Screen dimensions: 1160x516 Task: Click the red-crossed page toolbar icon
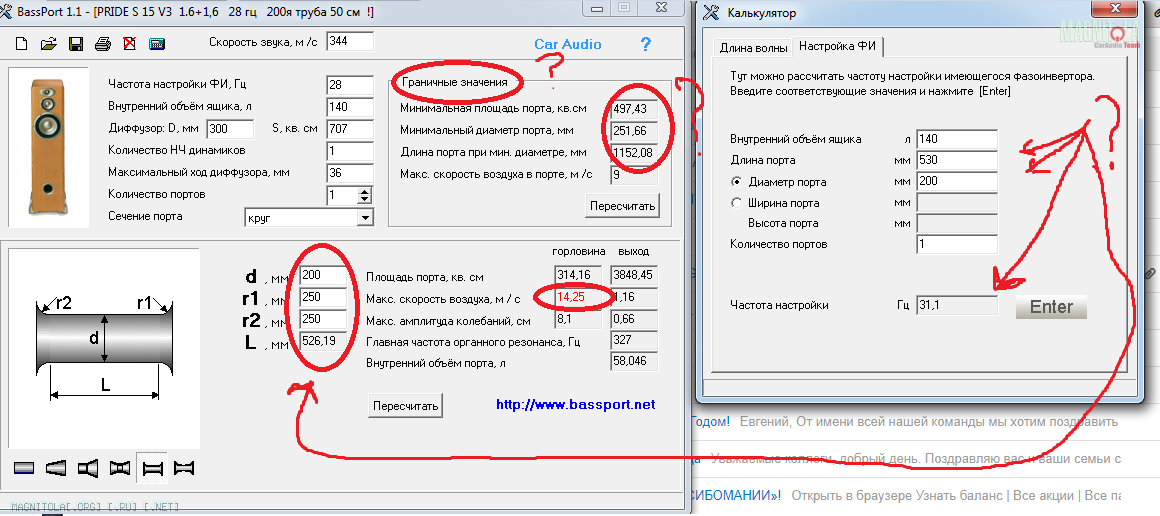[129, 44]
